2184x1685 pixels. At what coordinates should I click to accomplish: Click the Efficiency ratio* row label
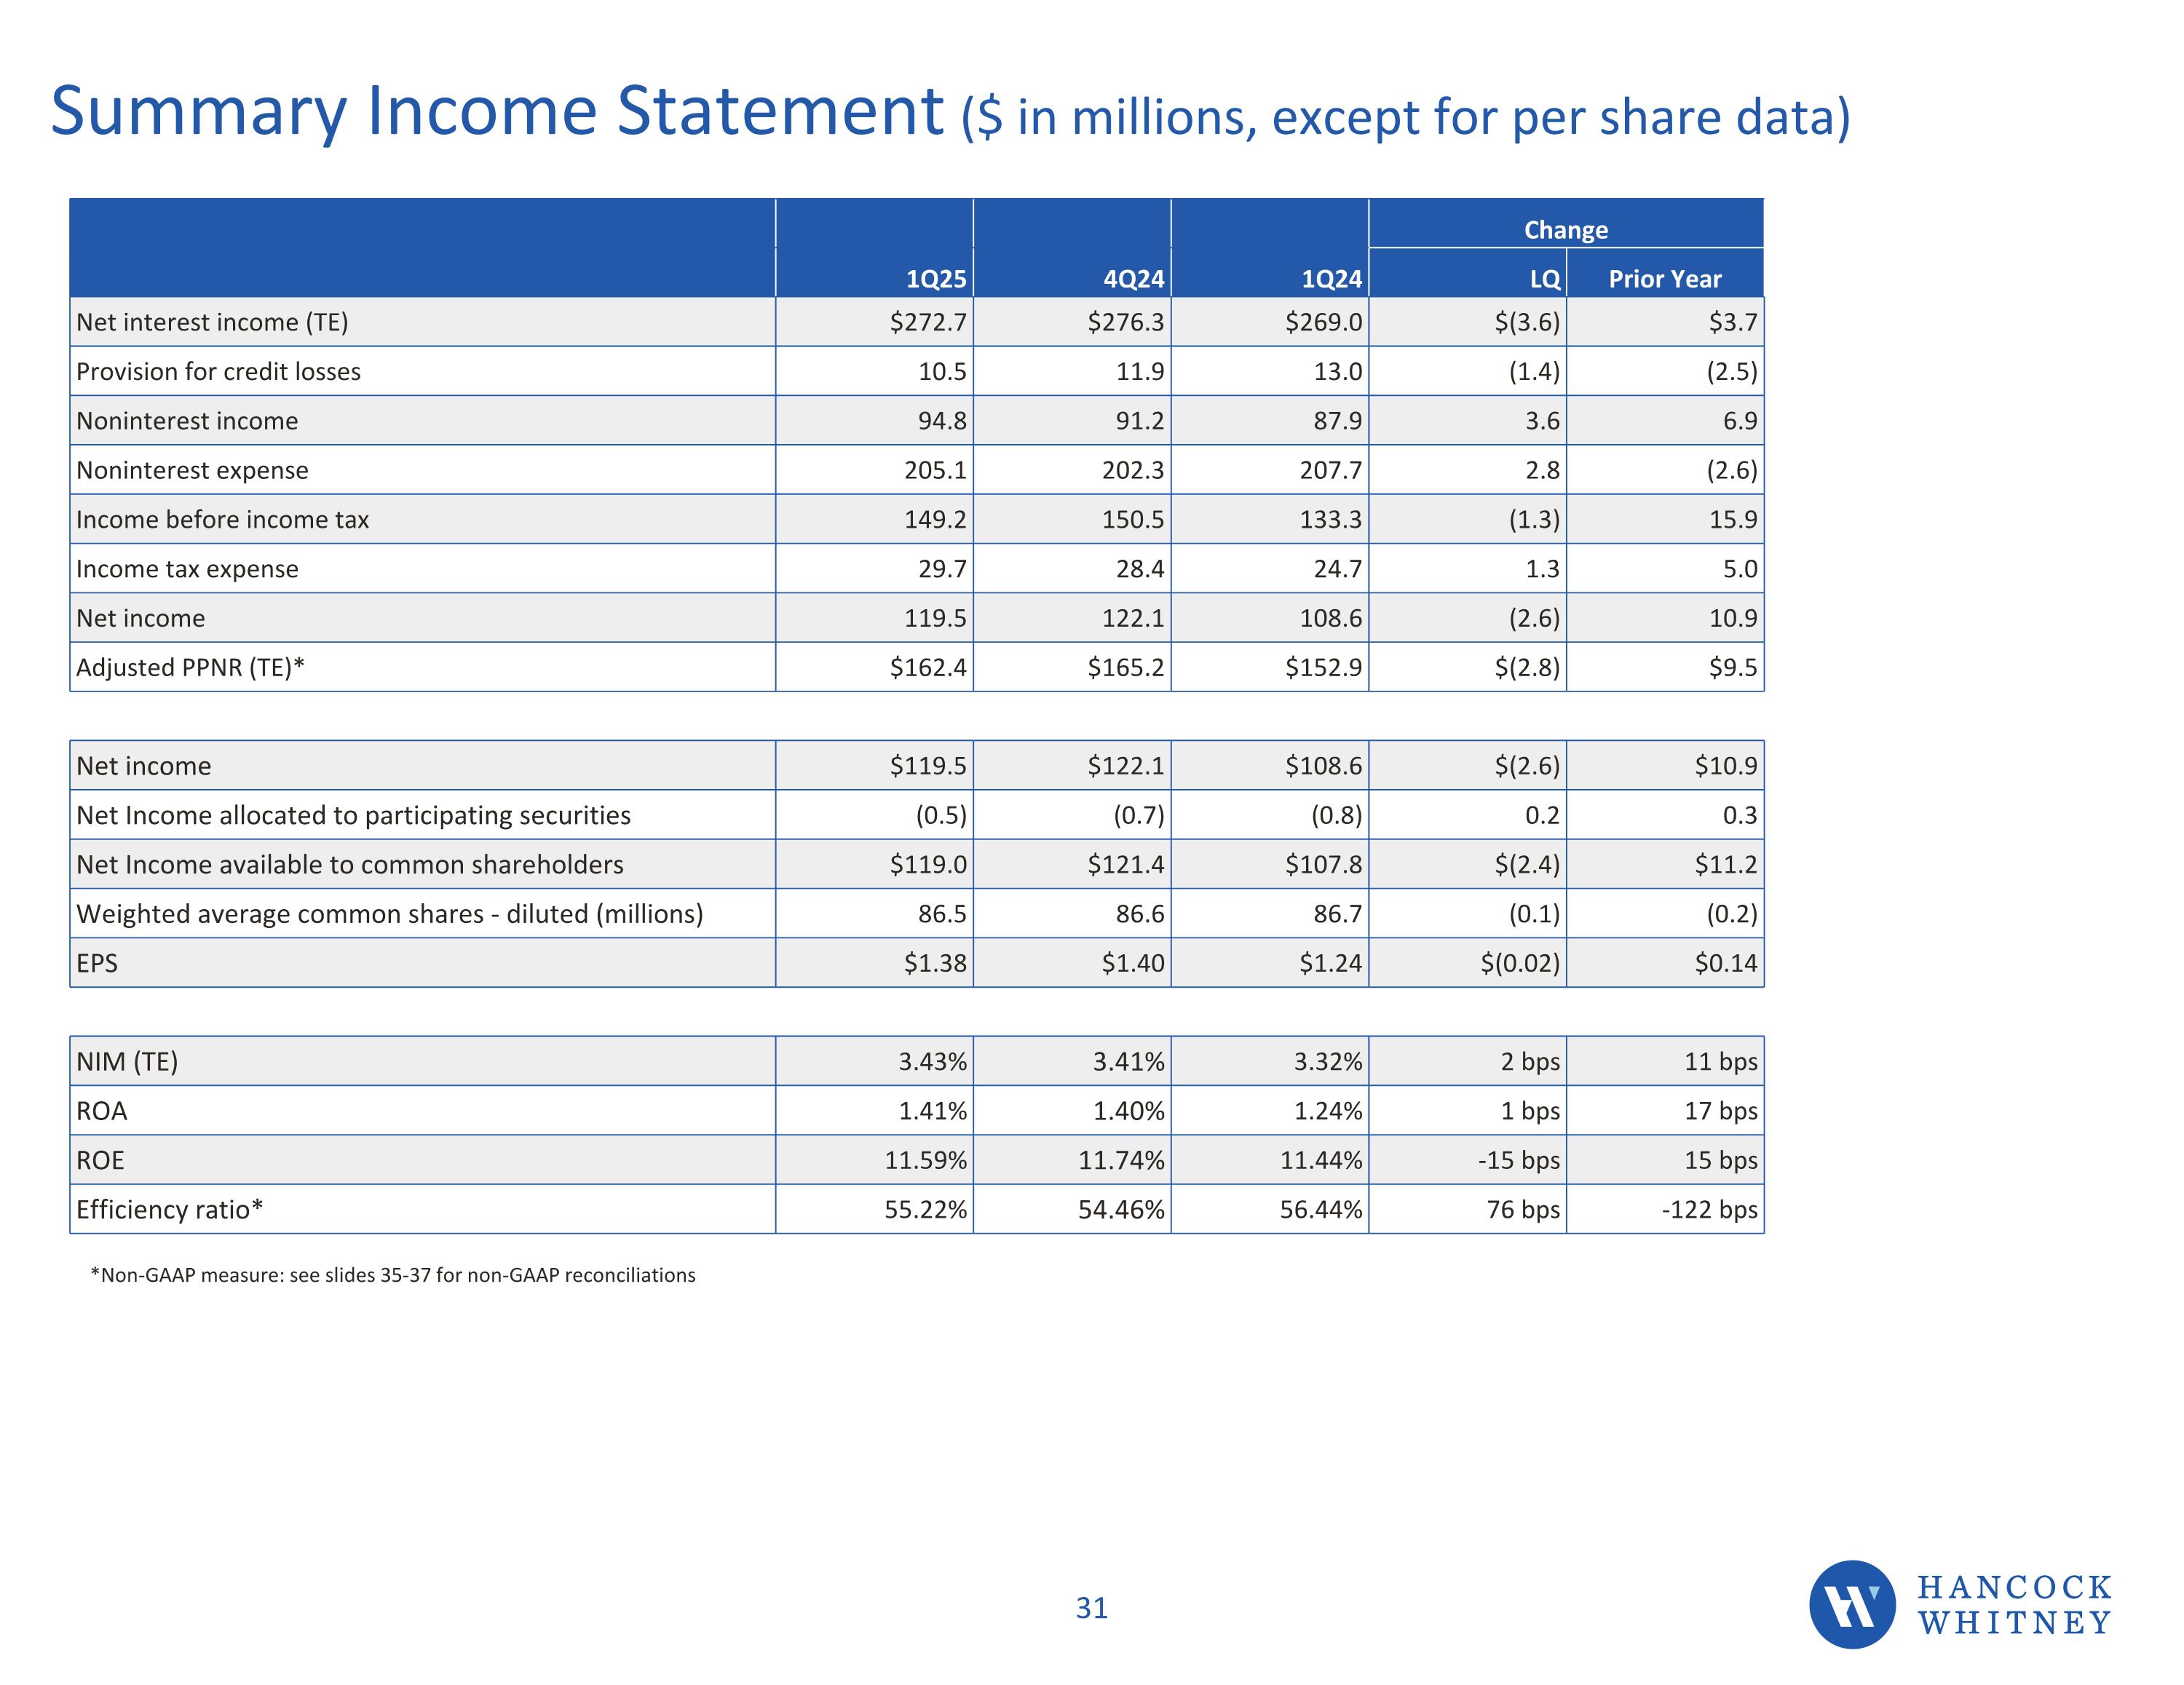[169, 1209]
